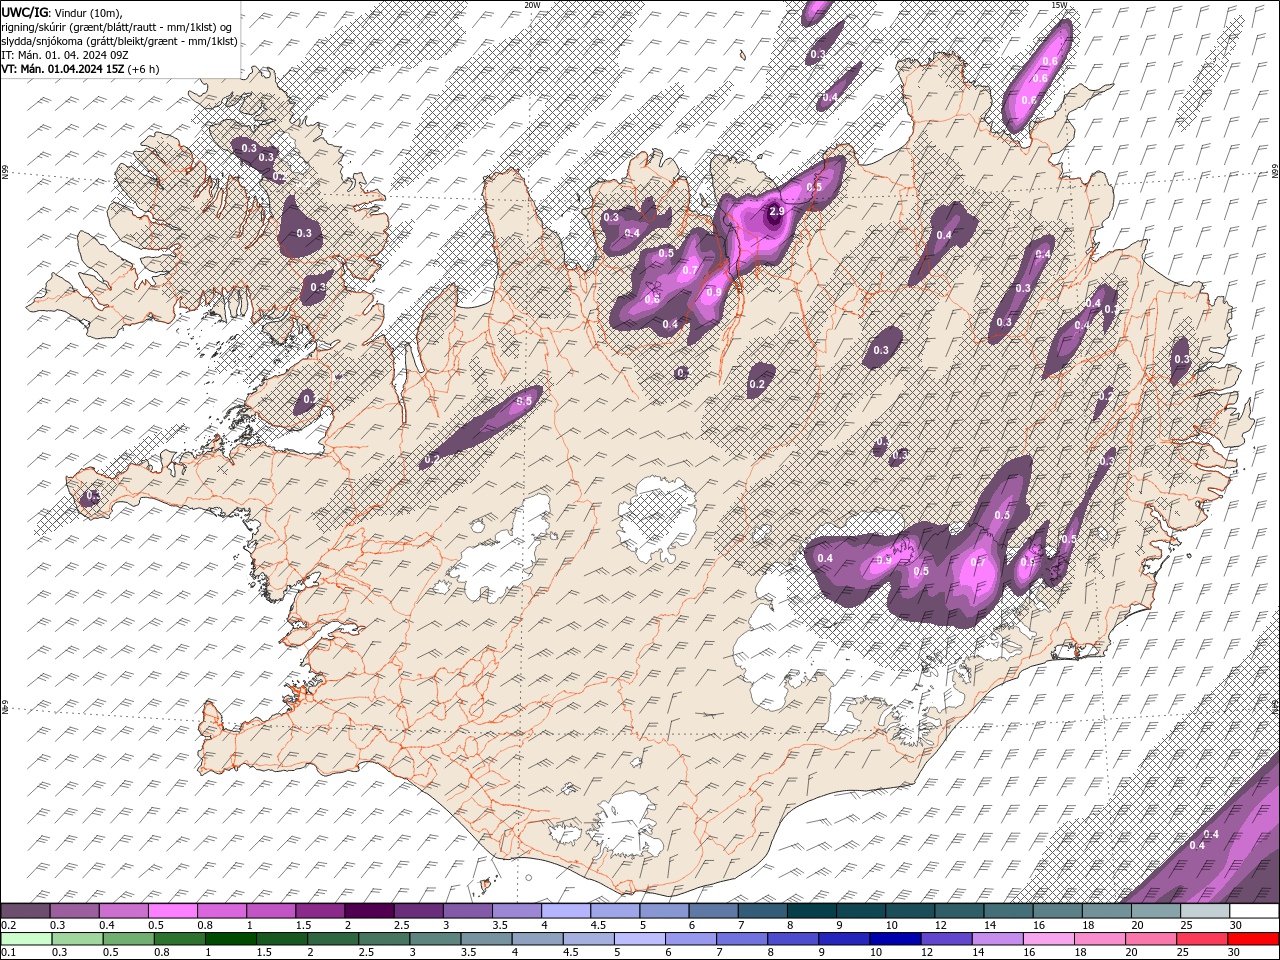Click the 15W longitude label

[x=1059, y=5]
